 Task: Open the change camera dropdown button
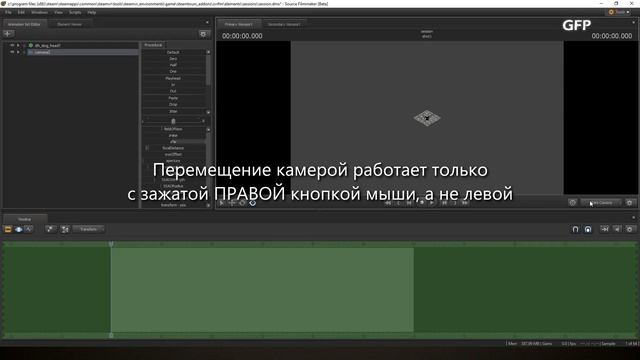pyautogui.click(x=601, y=202)
